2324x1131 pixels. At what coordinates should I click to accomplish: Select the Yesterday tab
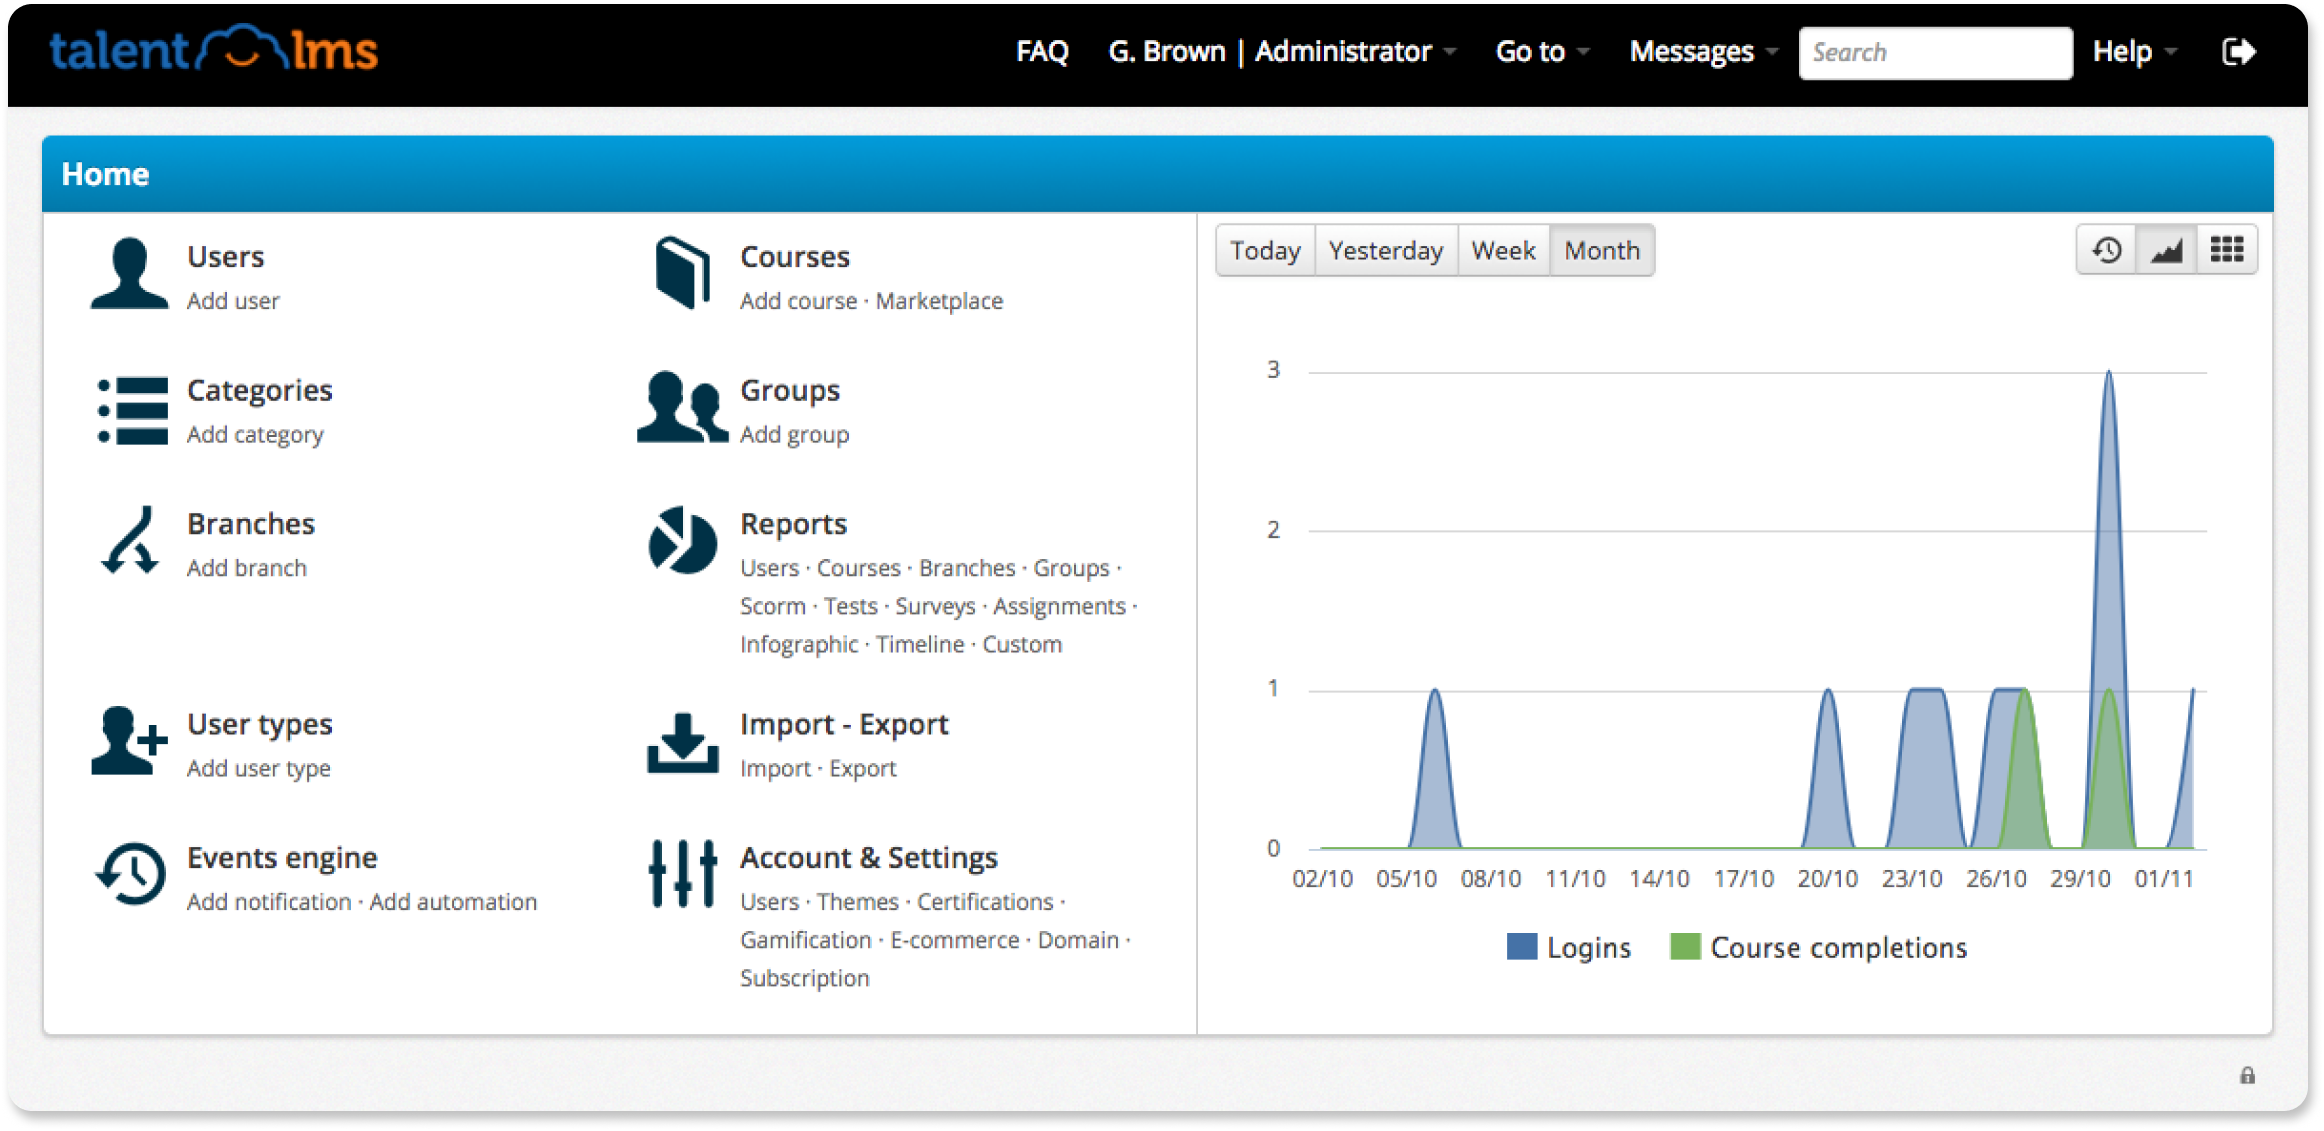click(x=1385, y=250)
